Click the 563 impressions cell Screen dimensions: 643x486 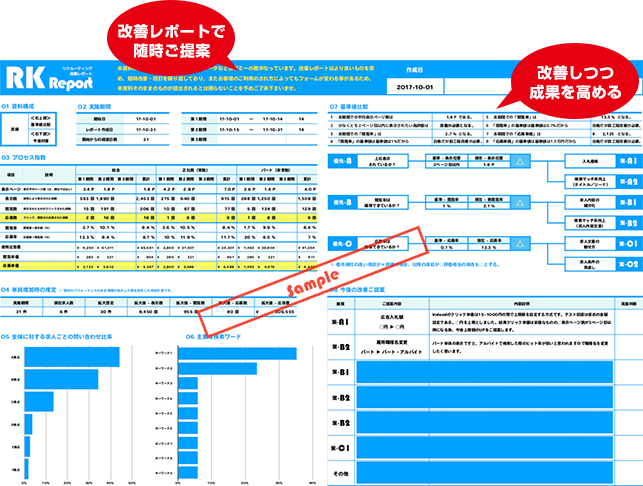tap(86, 199)
